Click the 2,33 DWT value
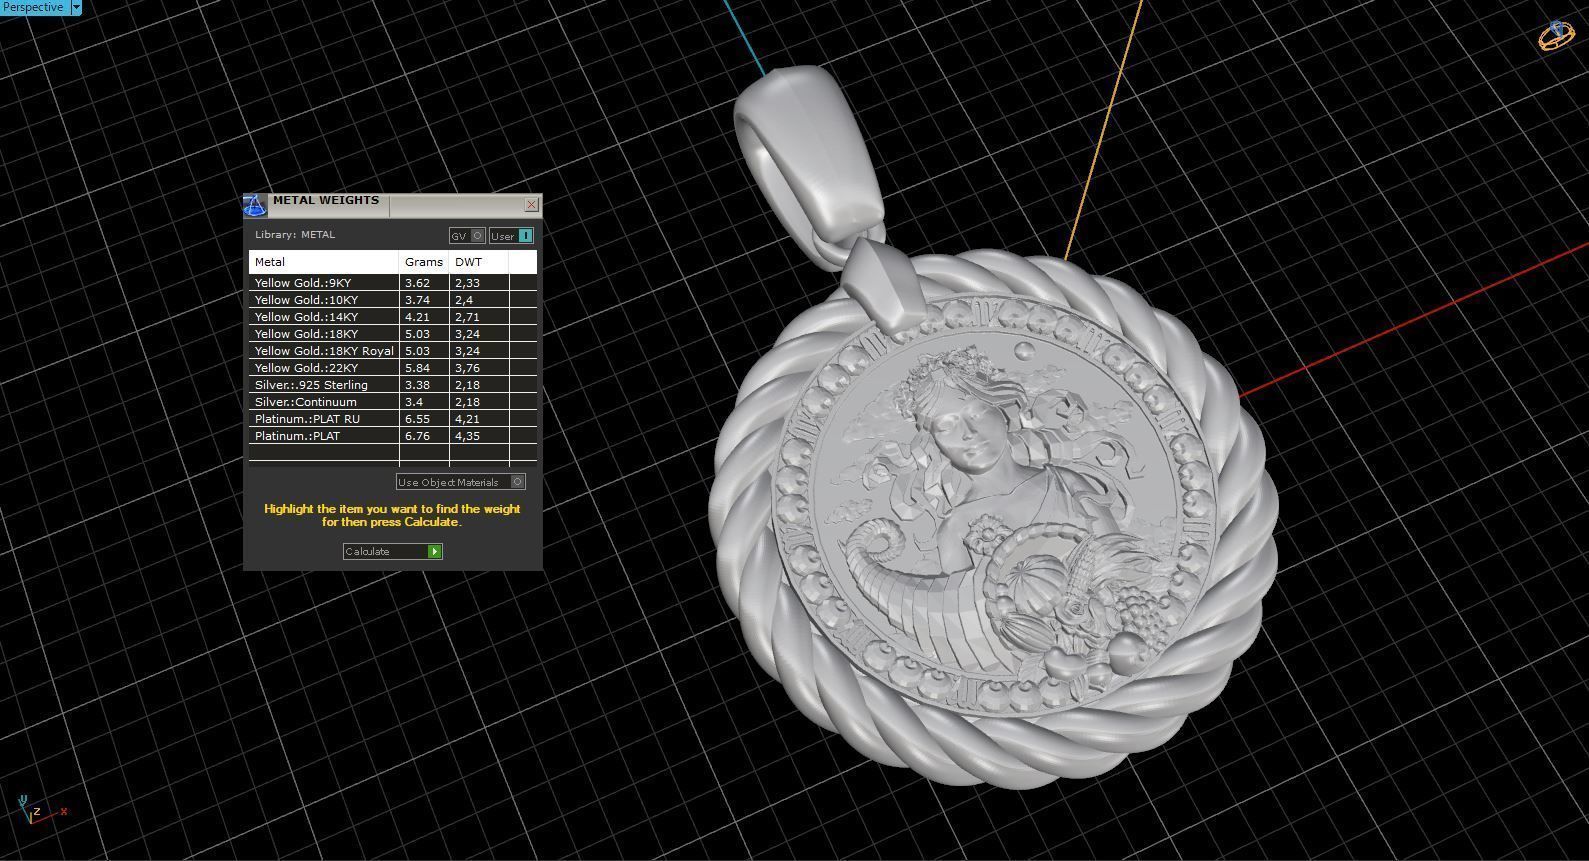The height and width of the screenshot is (861, 1589). tap(467, 283)
